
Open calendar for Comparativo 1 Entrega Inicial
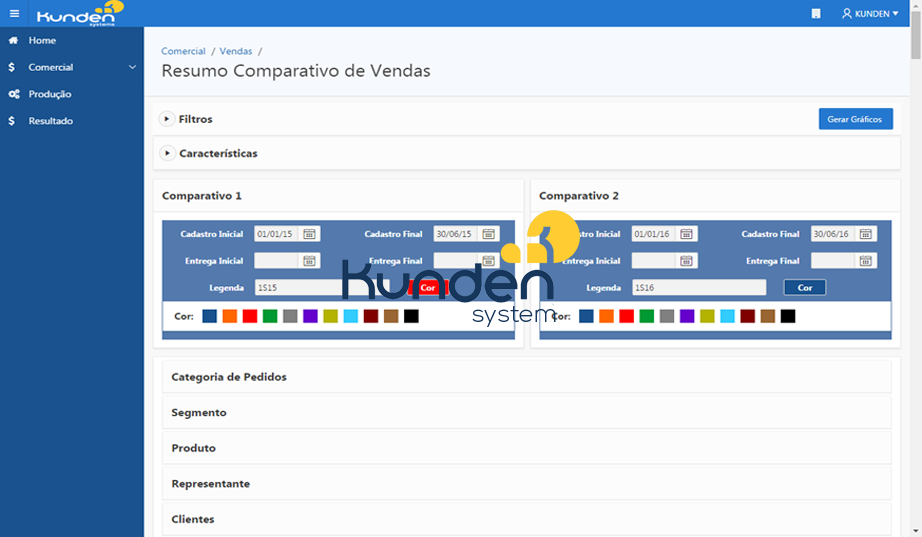pyautogui.click(x=309, y=261)
